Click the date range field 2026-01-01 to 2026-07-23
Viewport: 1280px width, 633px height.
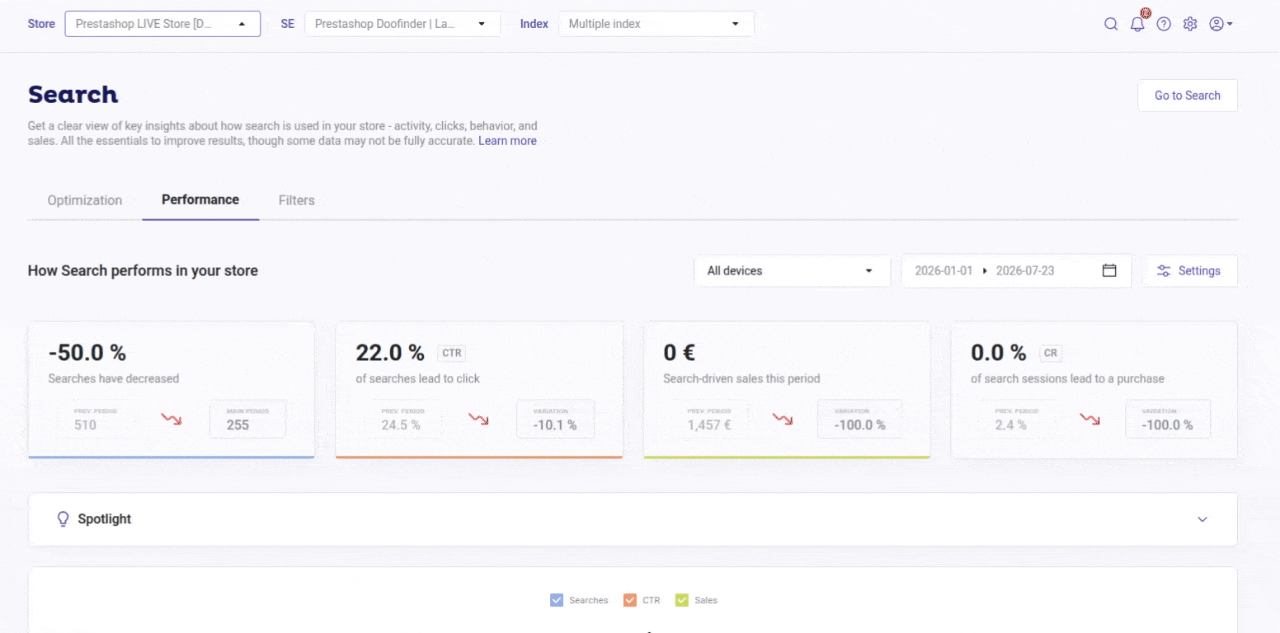[x=1016, y=271]
